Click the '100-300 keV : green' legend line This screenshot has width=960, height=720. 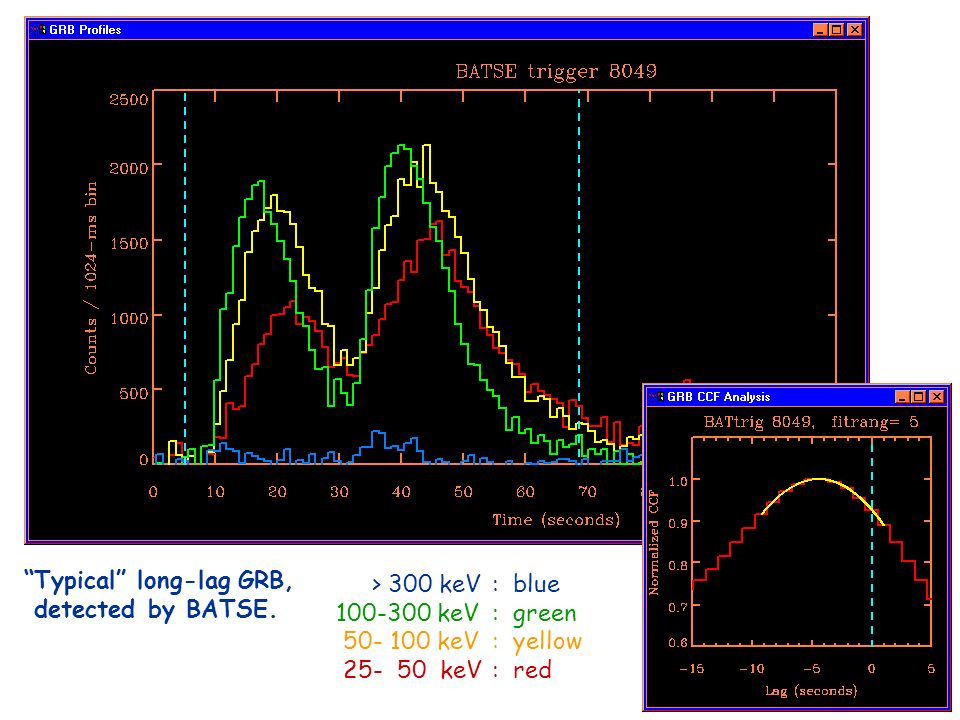[457, 613]
